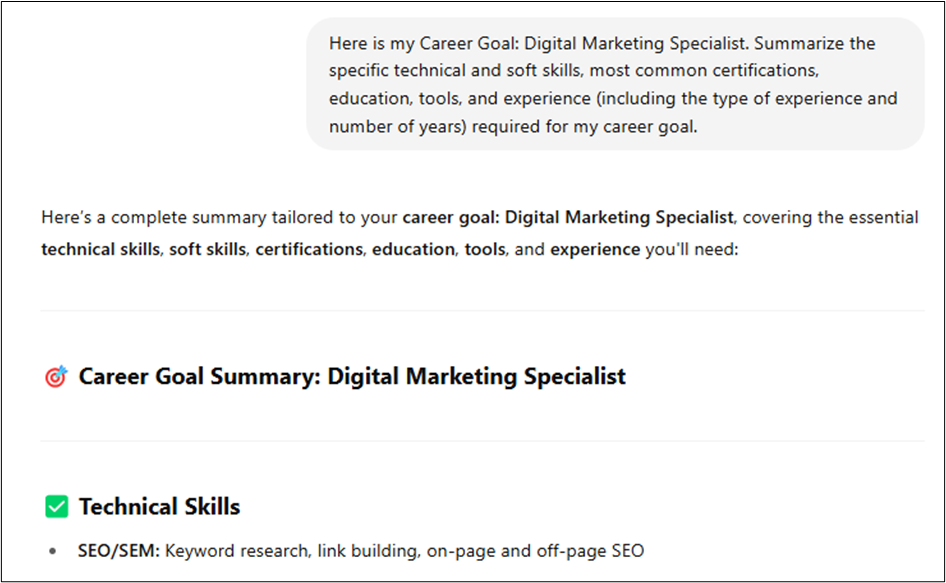This screenshot has width=946, height=583.
Task: Click the divider line above Technical Skills
Action: 483,441
